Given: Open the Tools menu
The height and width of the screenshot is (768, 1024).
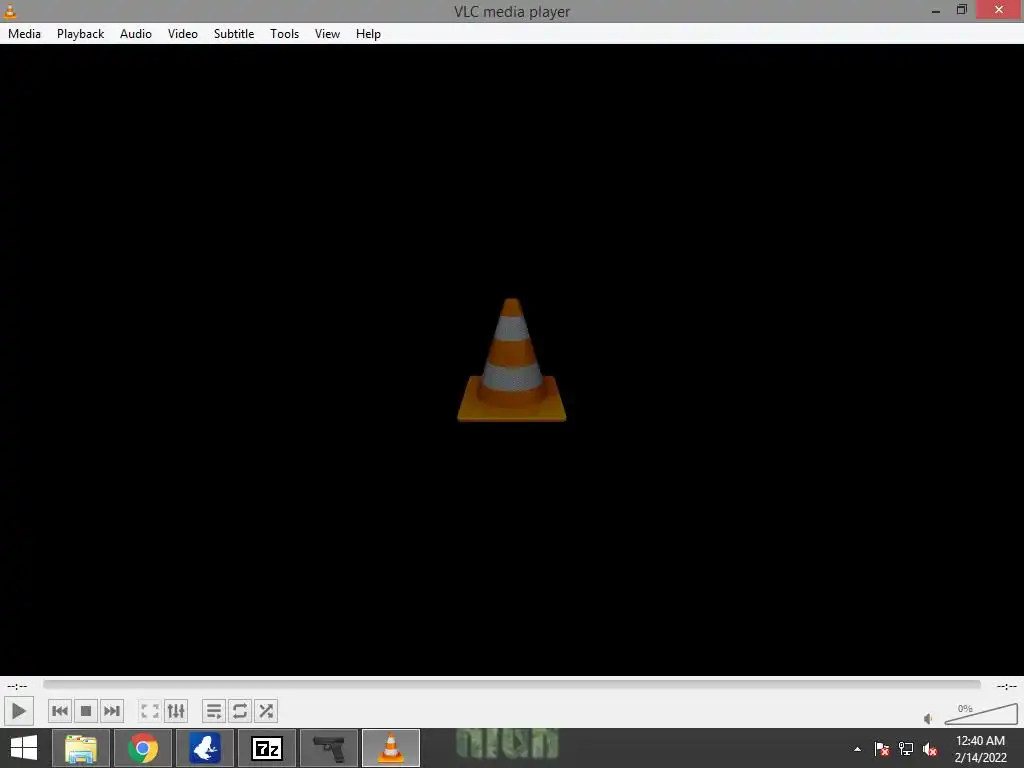Looking at the screenshot, I should point(284,34).
